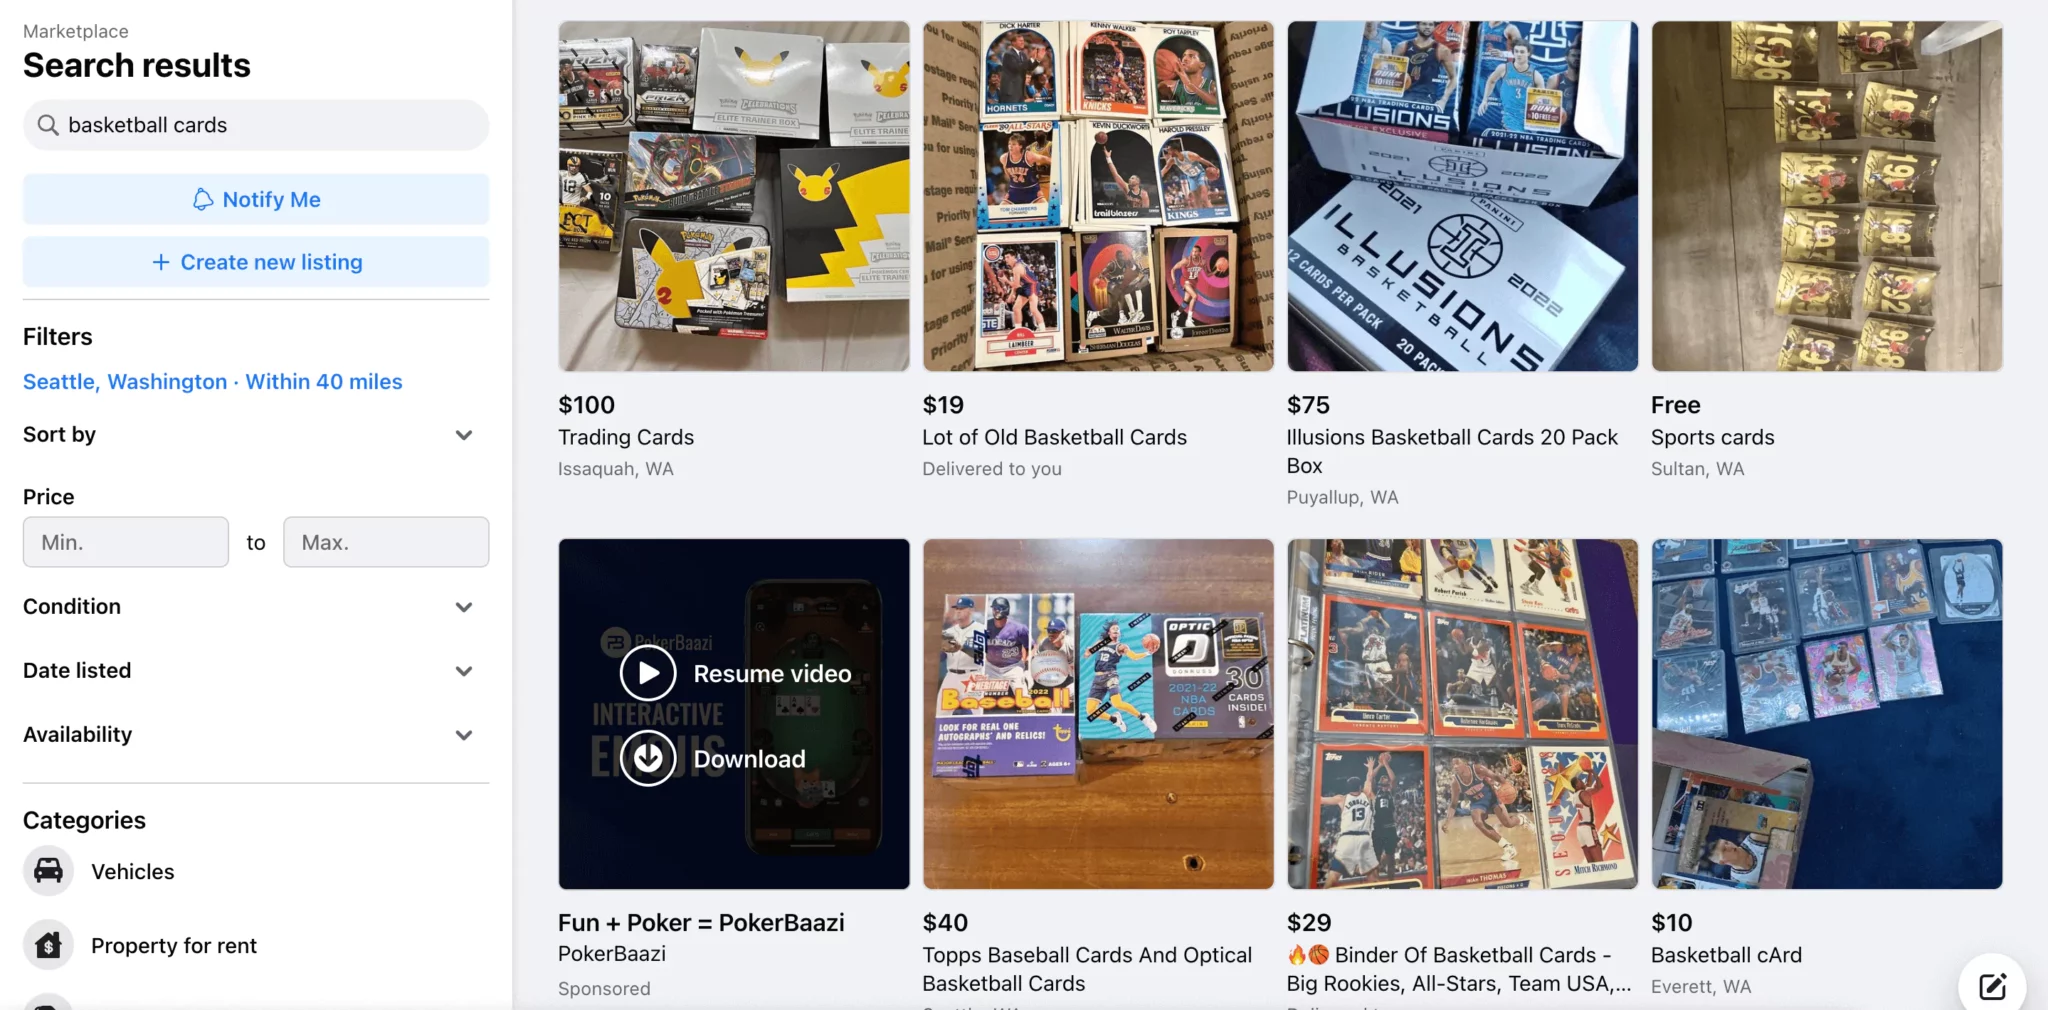The height and width of the screenshot is (1010, 2048).
Task: Click the plus icon for new listing
Action: click(x=161, y=262)
